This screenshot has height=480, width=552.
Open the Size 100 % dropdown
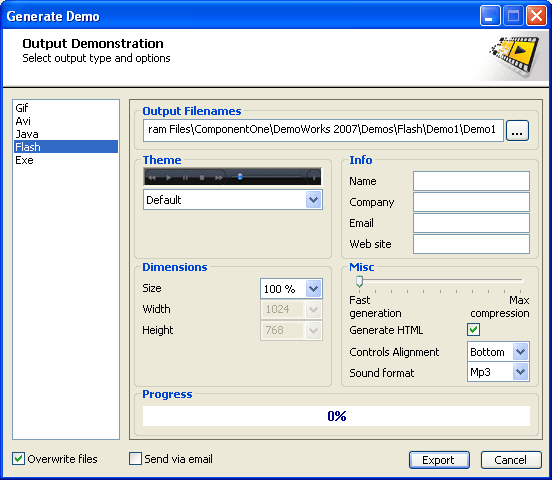[x=291, y=289]
